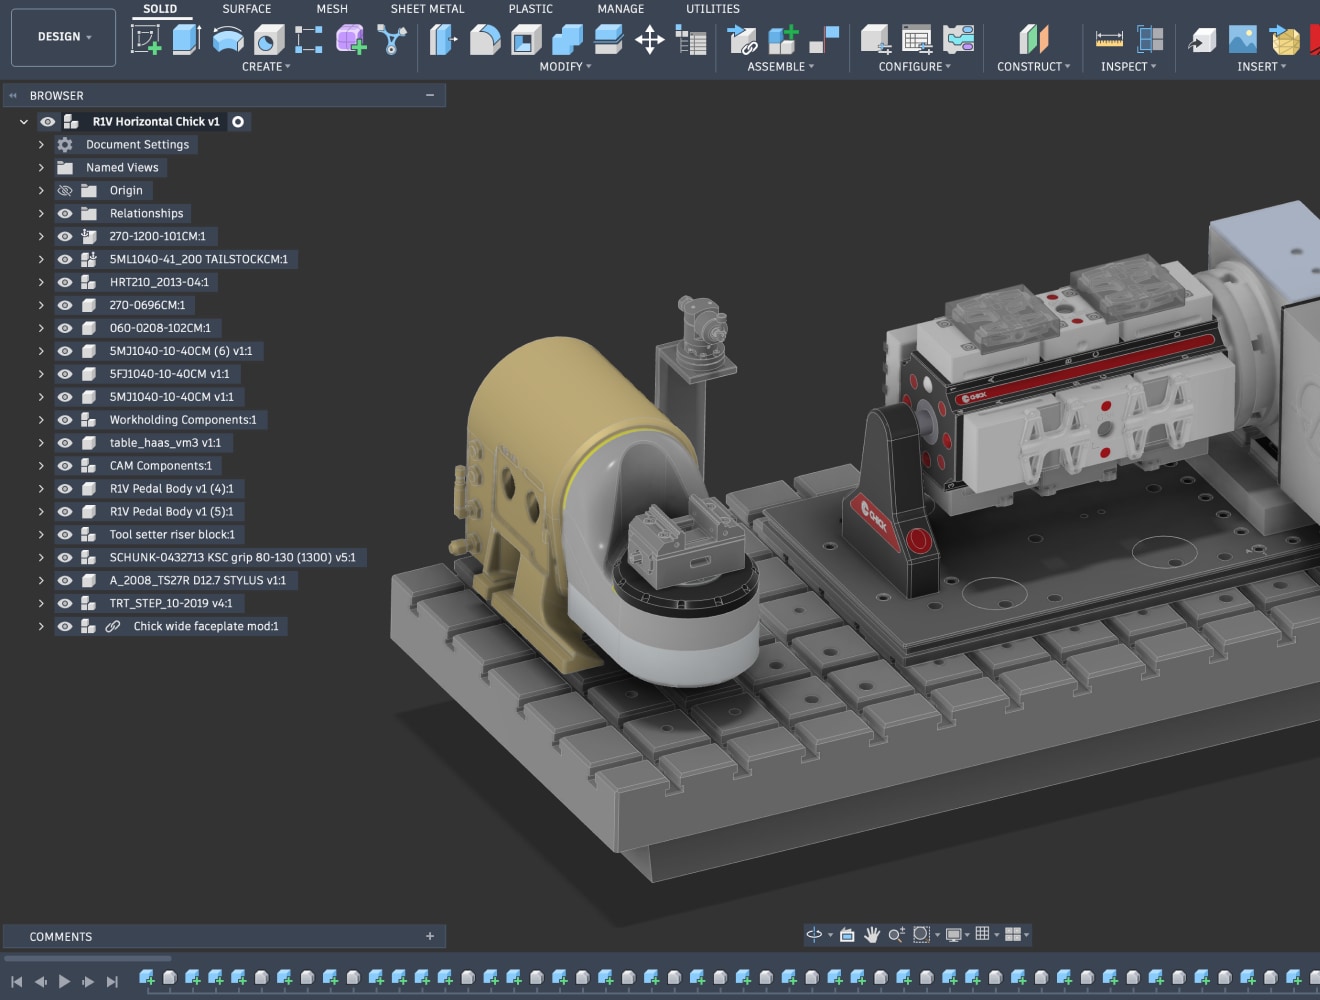This screenshot has width=1320, height=1000.
Task: Hide Chick wide faceplate mod:1
Action: [65, 626]
